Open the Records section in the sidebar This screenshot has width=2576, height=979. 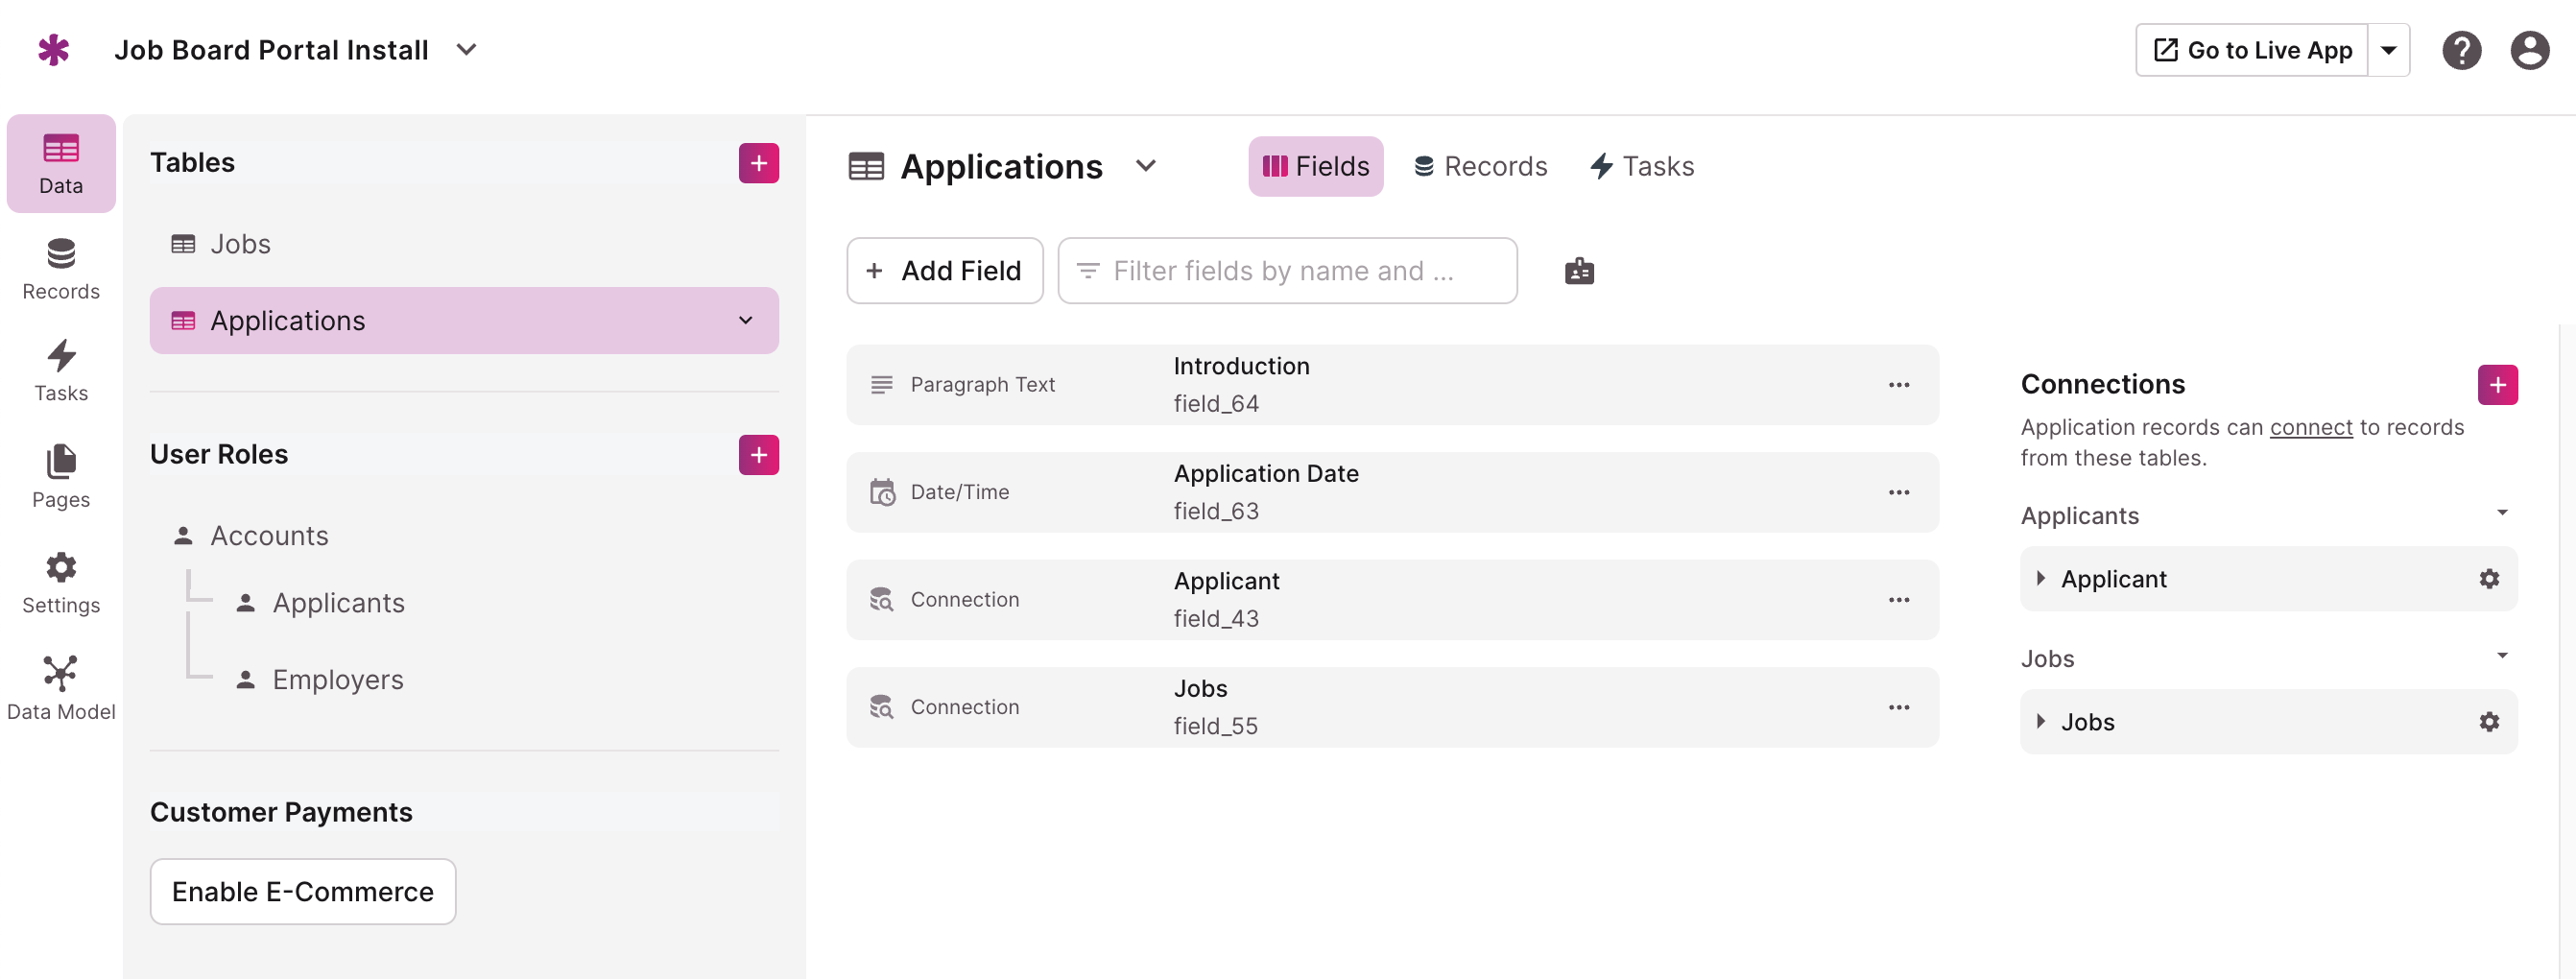coord(61,268)
